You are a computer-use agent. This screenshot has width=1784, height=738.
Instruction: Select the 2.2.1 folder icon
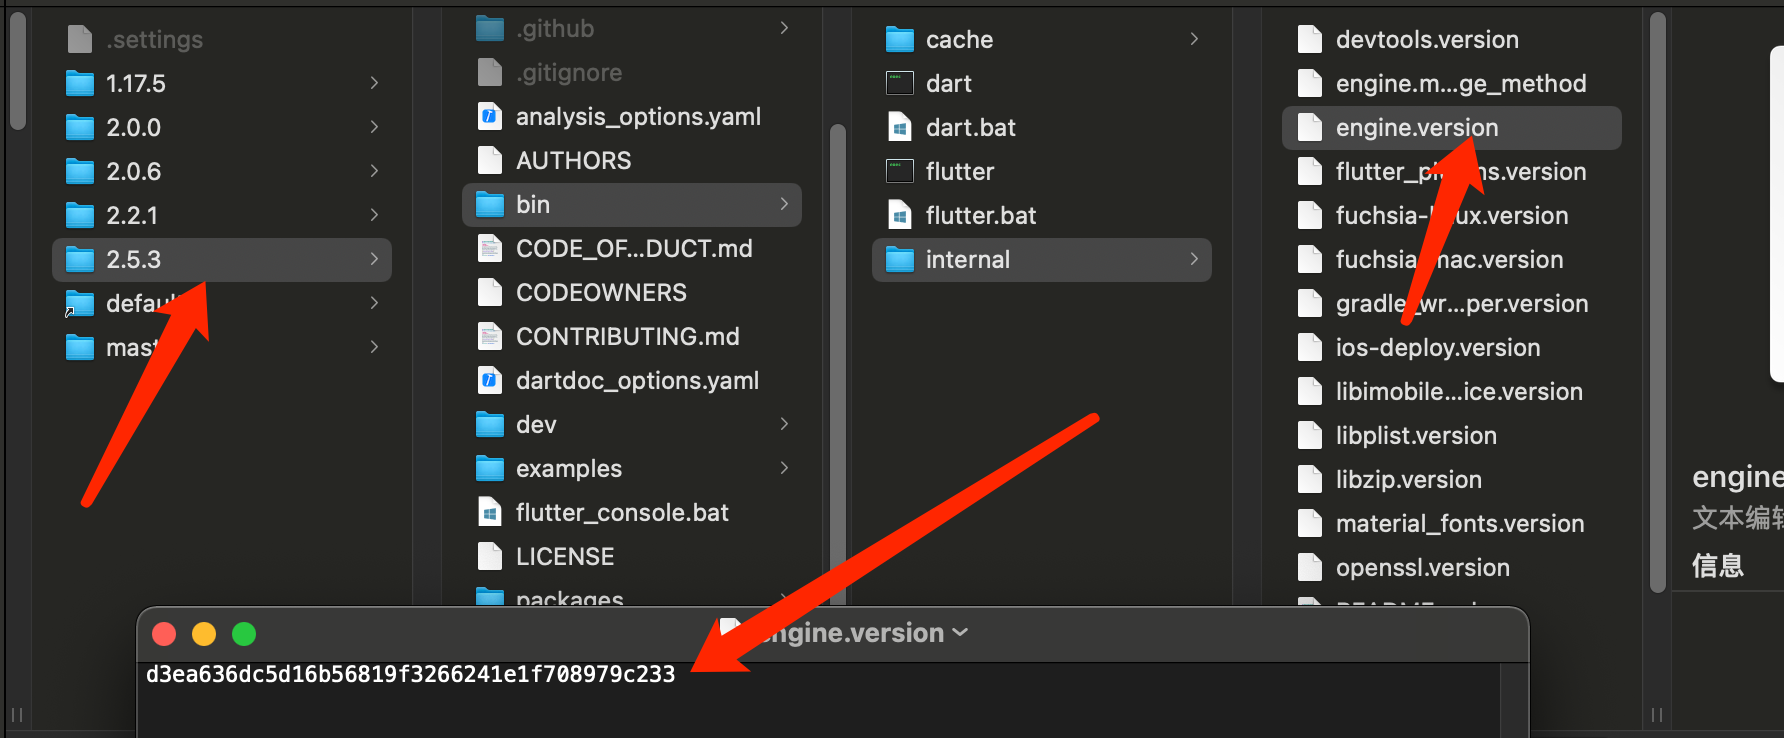point(79,215)
